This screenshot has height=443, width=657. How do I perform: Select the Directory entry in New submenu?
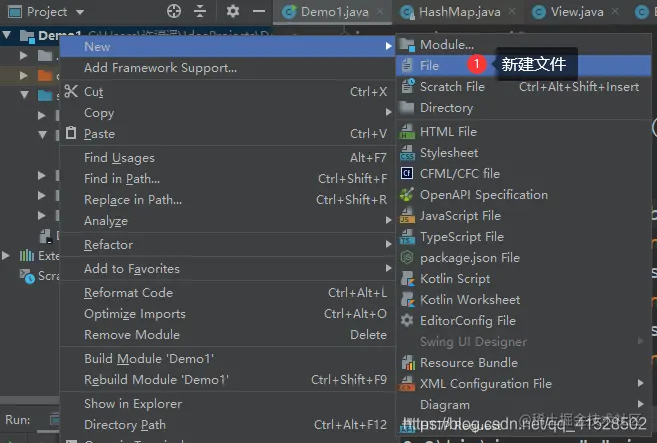[x=523, y=107]
